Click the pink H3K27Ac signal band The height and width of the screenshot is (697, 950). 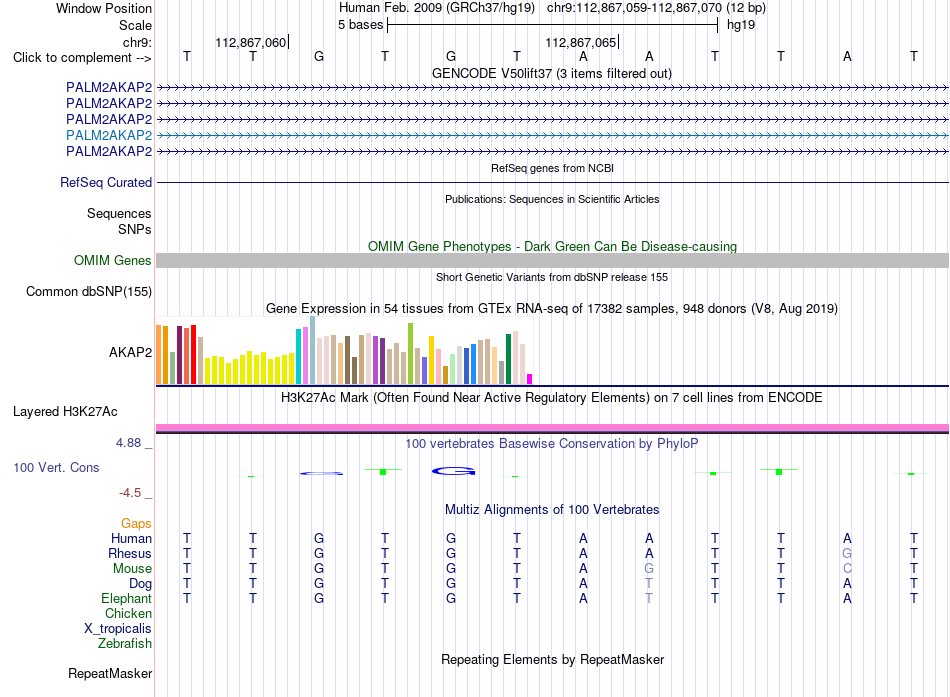tap(552, 428)
